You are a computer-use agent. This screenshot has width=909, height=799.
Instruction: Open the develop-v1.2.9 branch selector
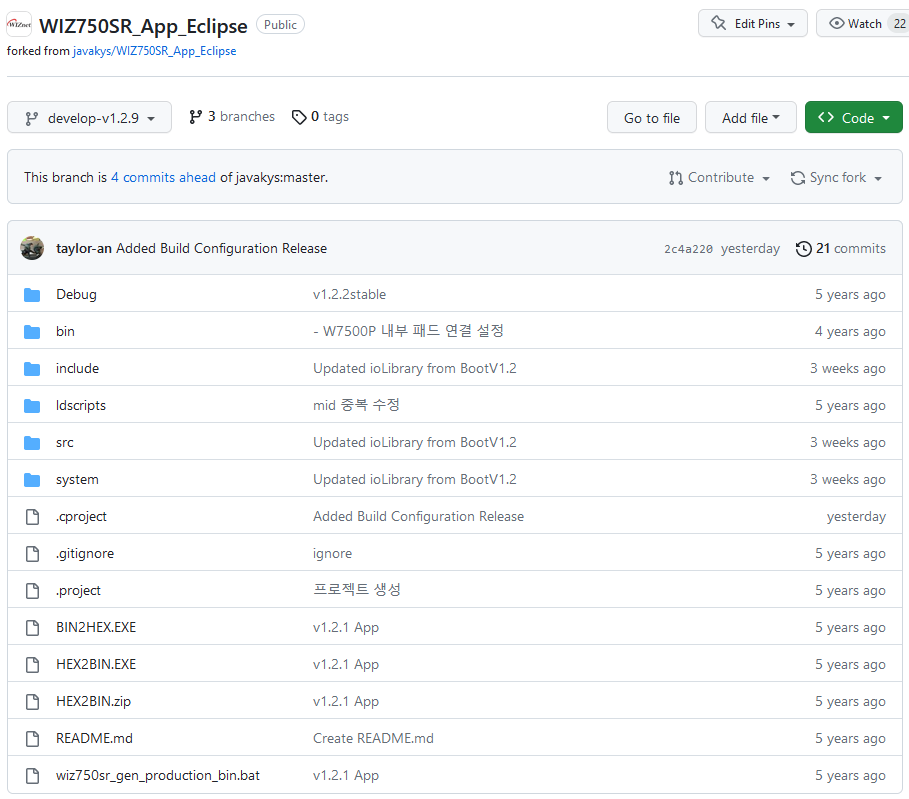88,116
